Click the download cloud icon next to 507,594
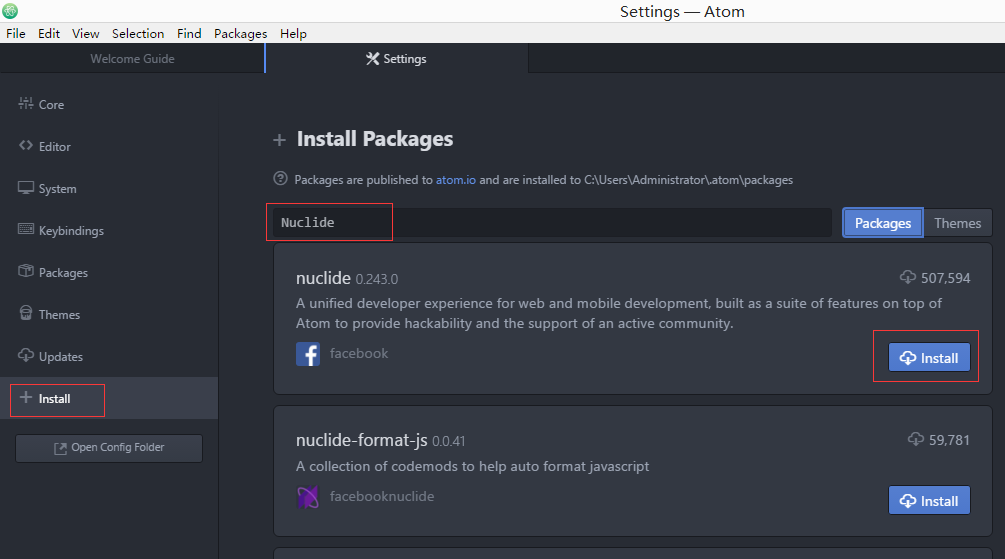This screenshot has height=559, width=1005. point(908,277)
